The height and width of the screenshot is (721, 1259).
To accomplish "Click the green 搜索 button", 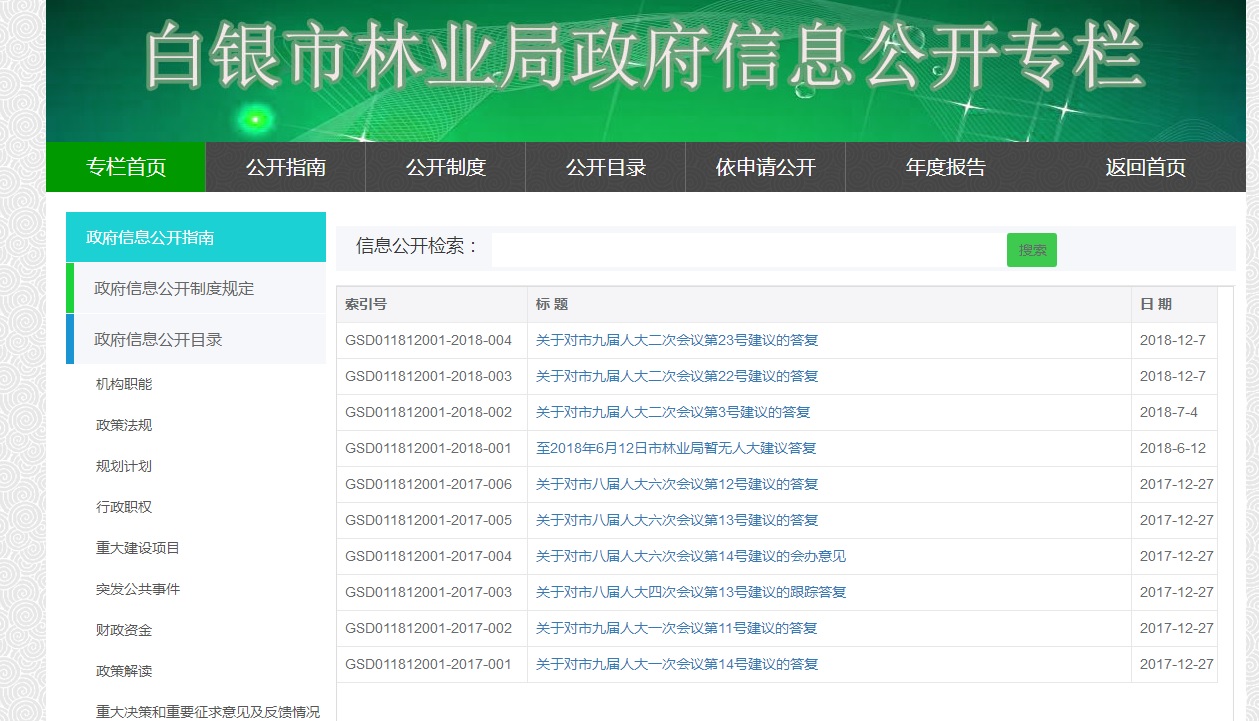I will 1032,250.
